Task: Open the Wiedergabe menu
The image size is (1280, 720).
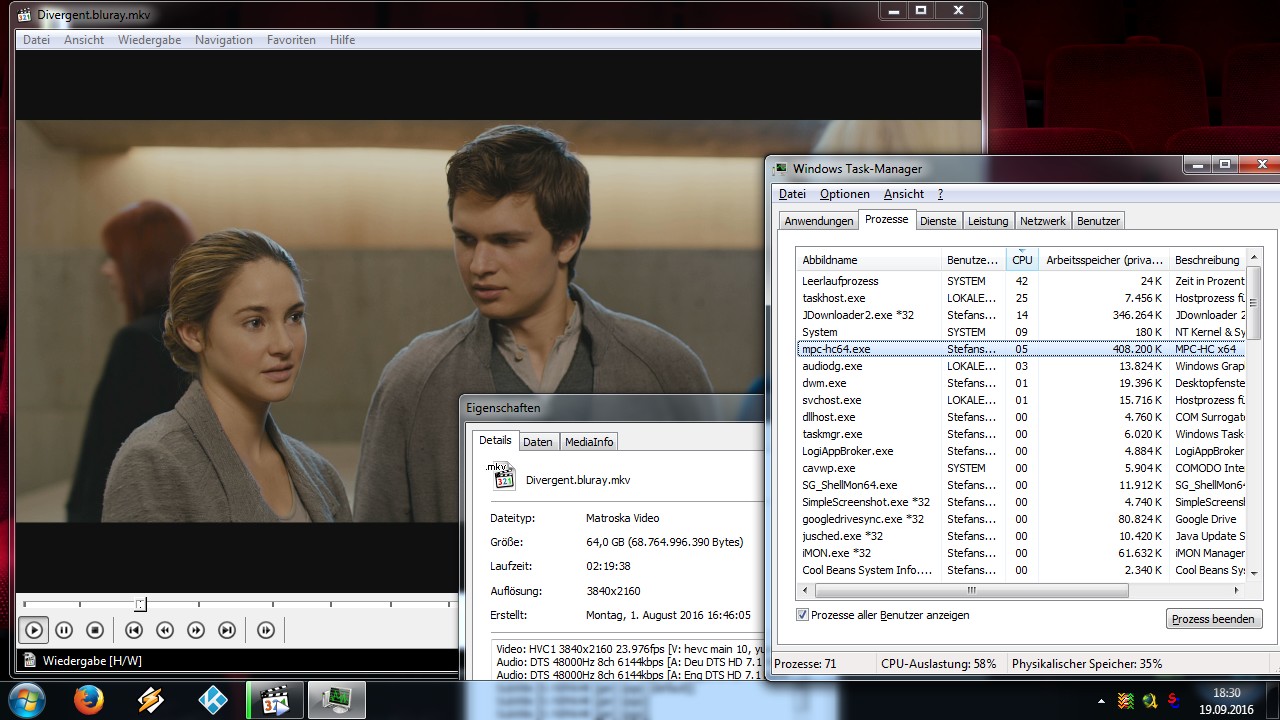Action: (x=149, y=40)
